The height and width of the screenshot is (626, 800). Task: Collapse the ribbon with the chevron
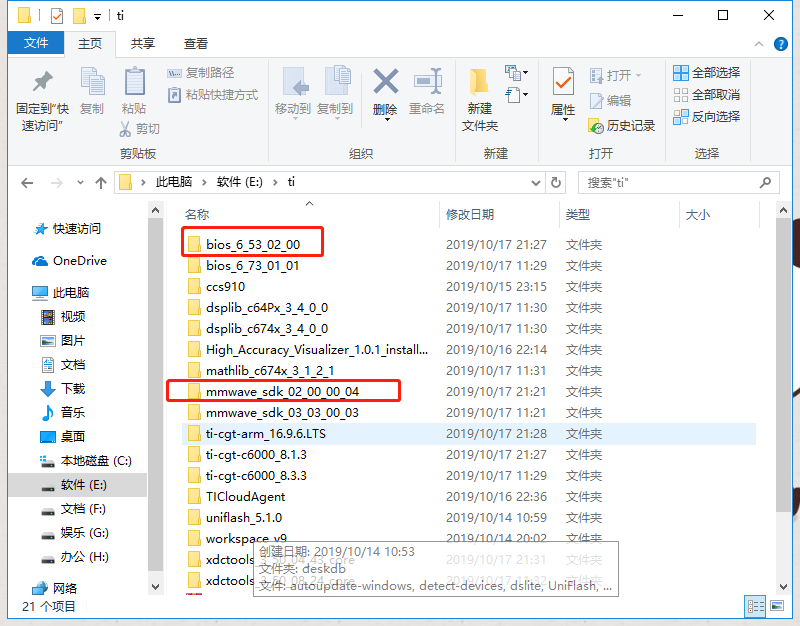tap(759, 44)
